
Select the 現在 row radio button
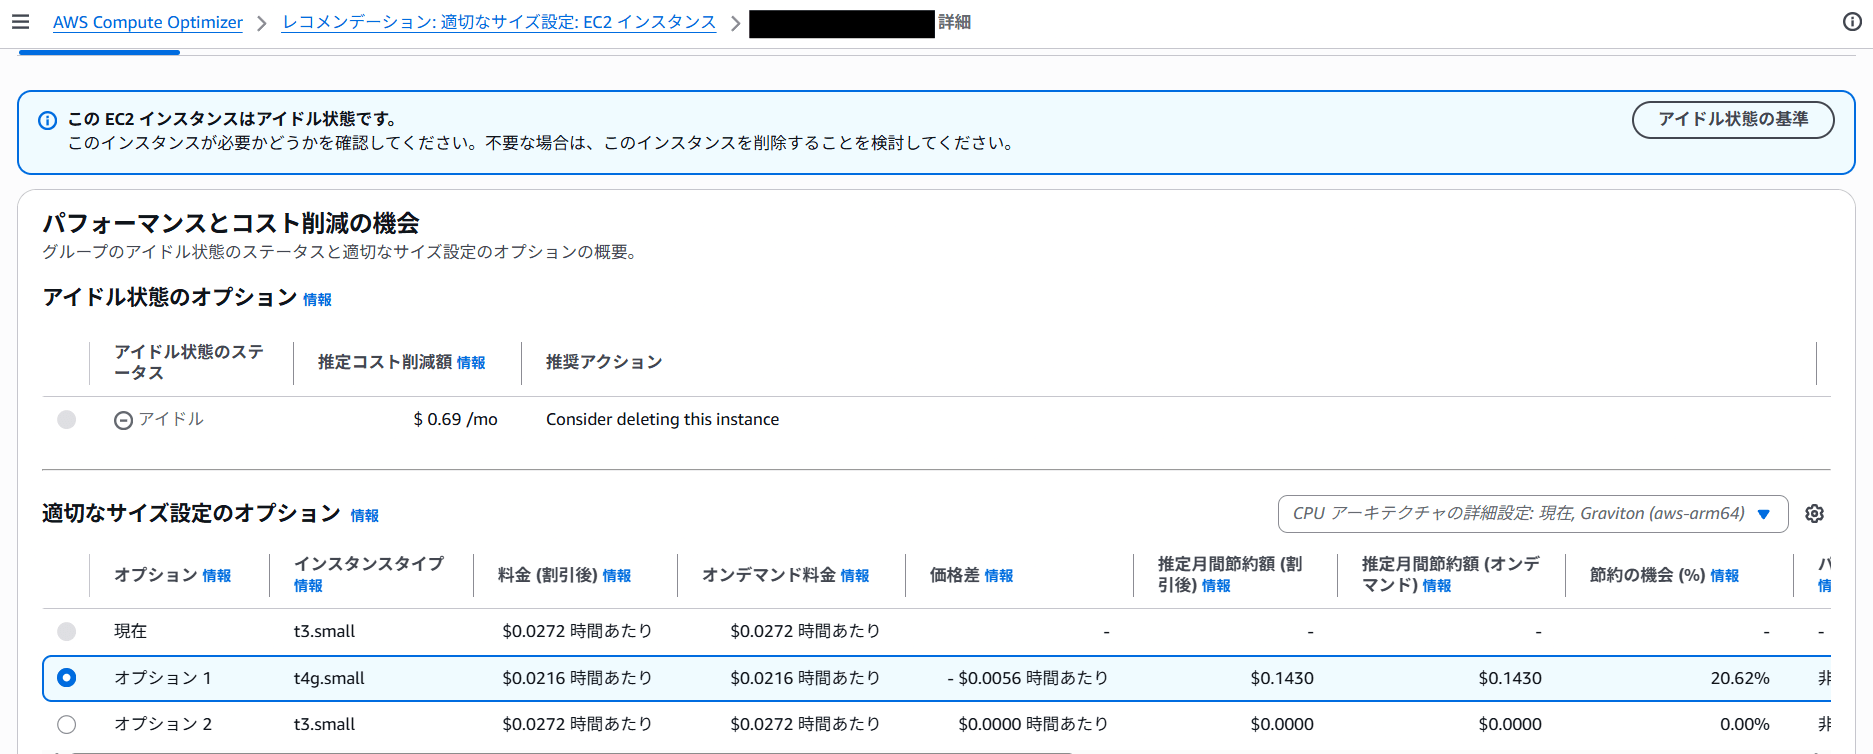click(x=67, y=631)
